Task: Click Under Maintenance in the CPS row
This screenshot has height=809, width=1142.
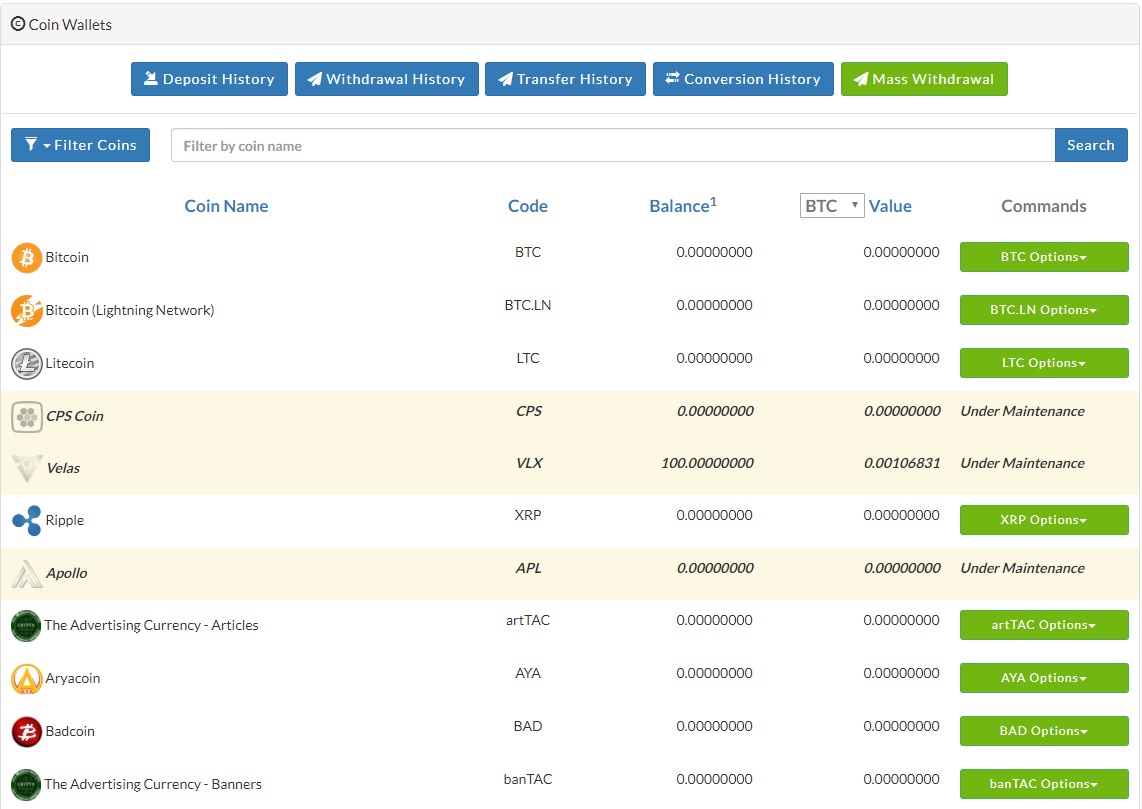Action: point(1023,411)
